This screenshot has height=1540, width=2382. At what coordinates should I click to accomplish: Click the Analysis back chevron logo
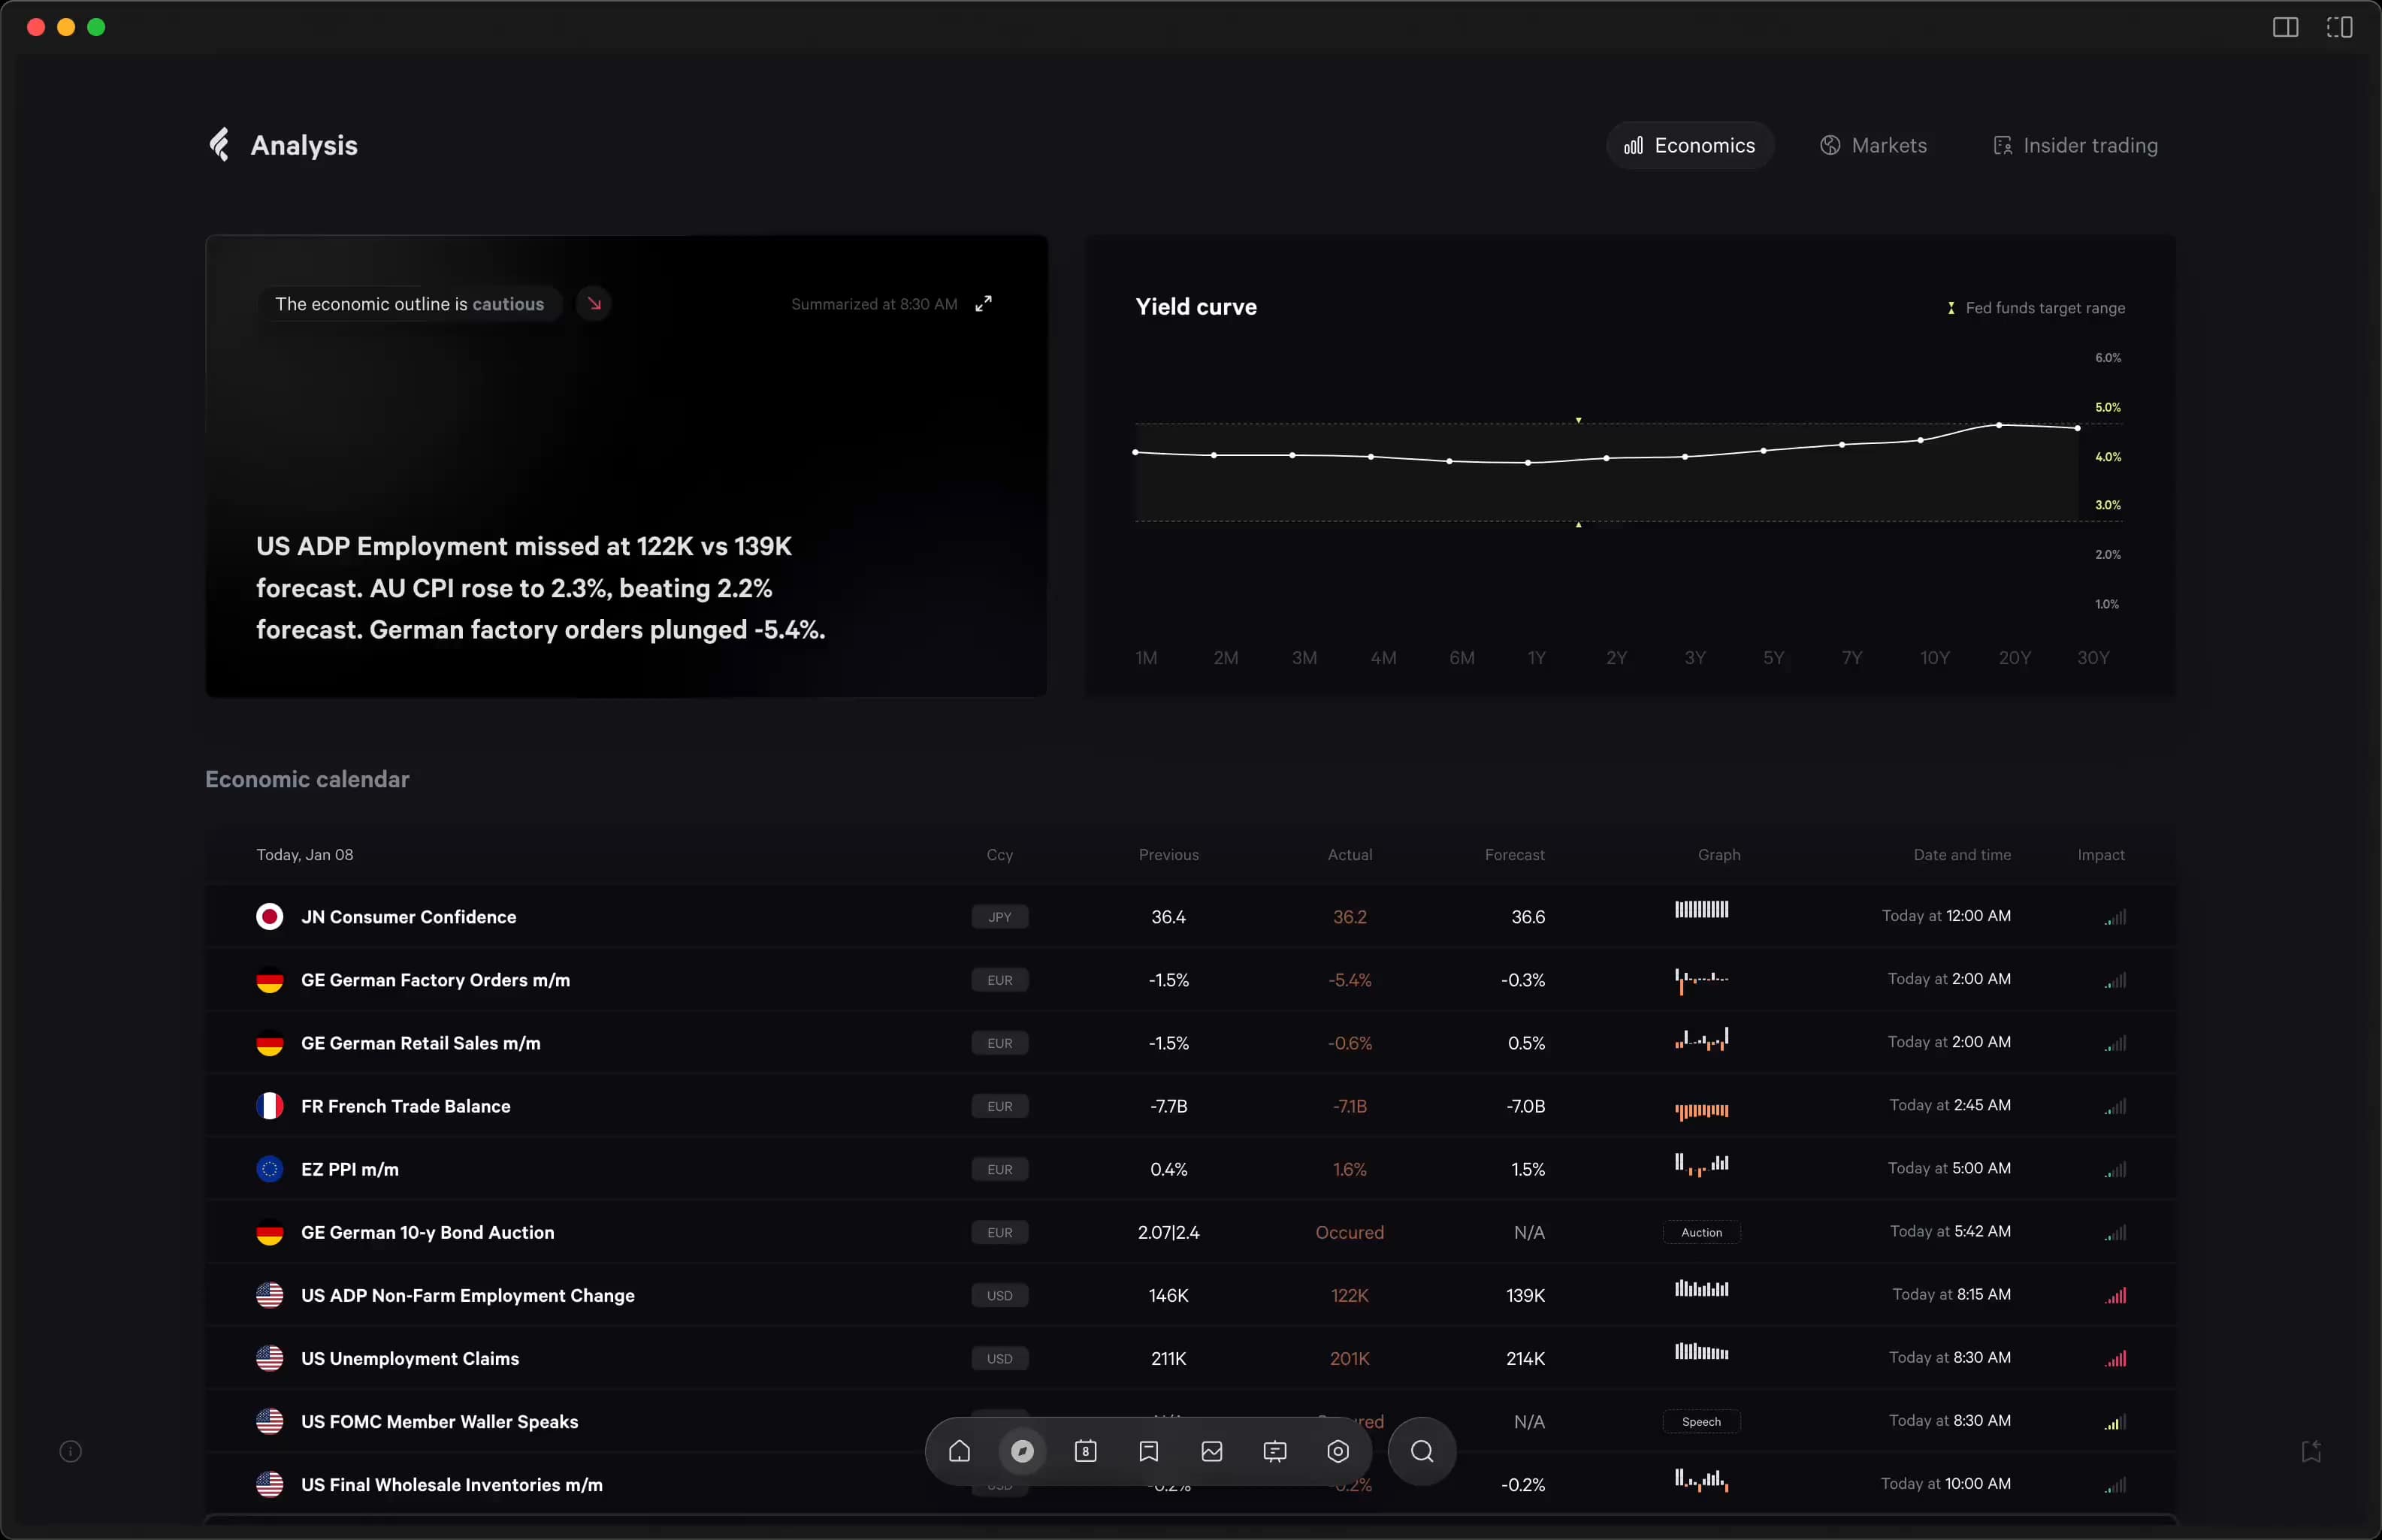click(x=220, y=145)
